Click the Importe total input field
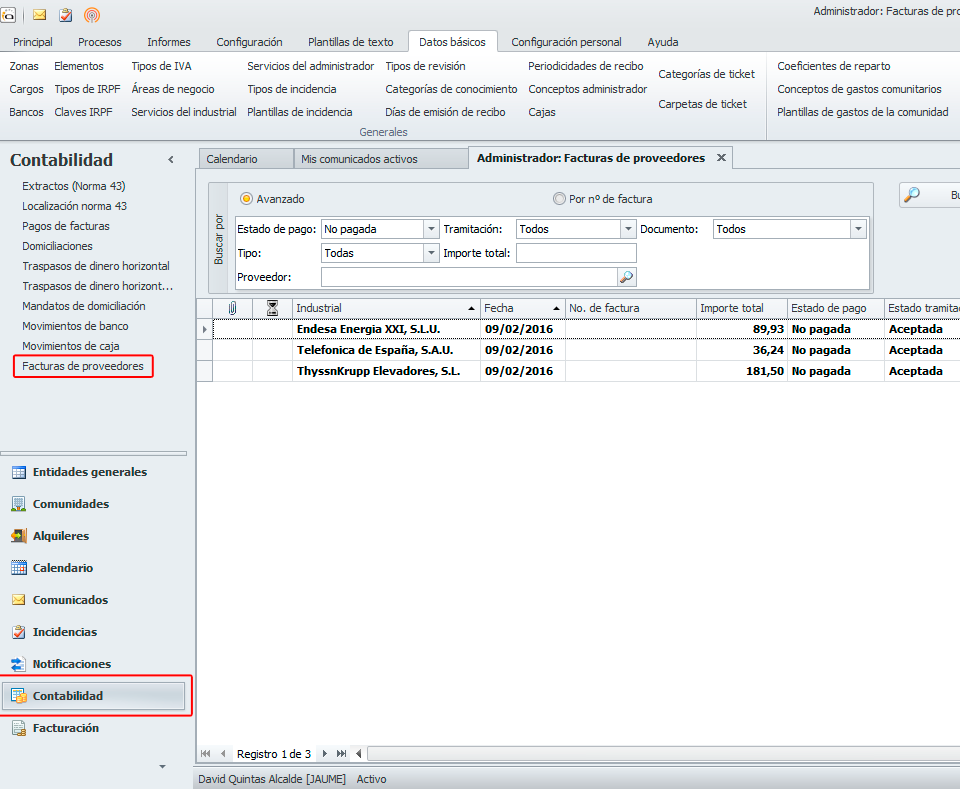Screen dimensions: 960x789 pyautogui.click(x=576, y=253)
